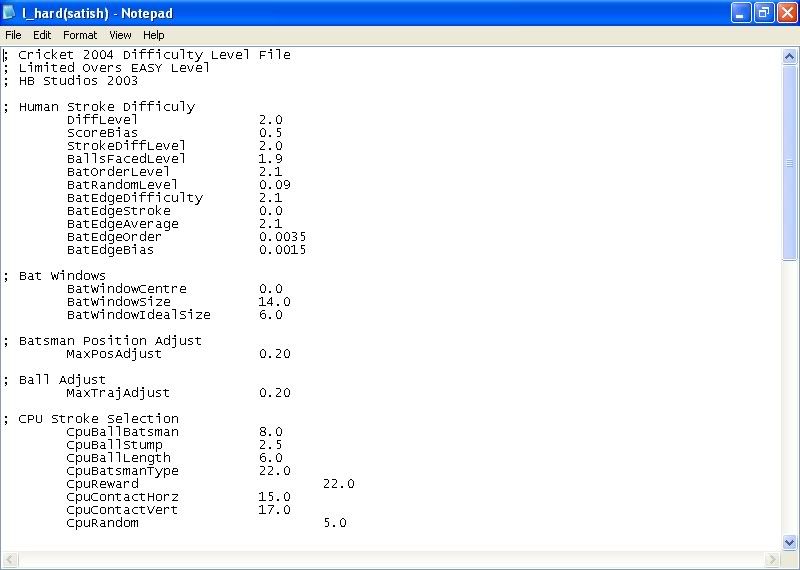800x570 pixels.
Task: Click the BatWindowSize value 14.0
Action: point(274,302)
